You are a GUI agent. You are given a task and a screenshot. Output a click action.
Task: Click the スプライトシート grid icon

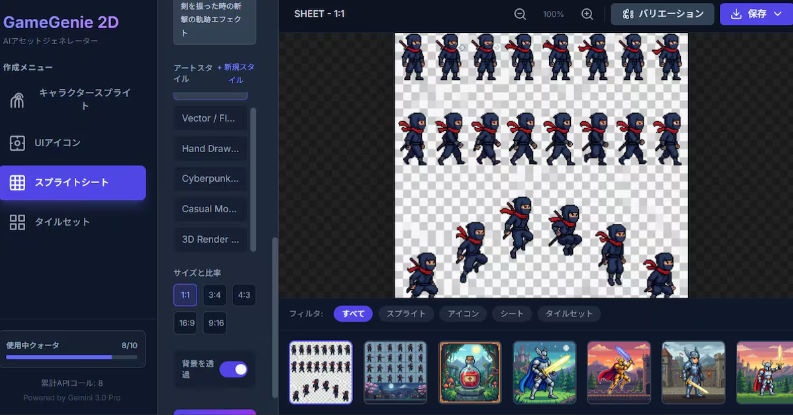pos(17,182)
